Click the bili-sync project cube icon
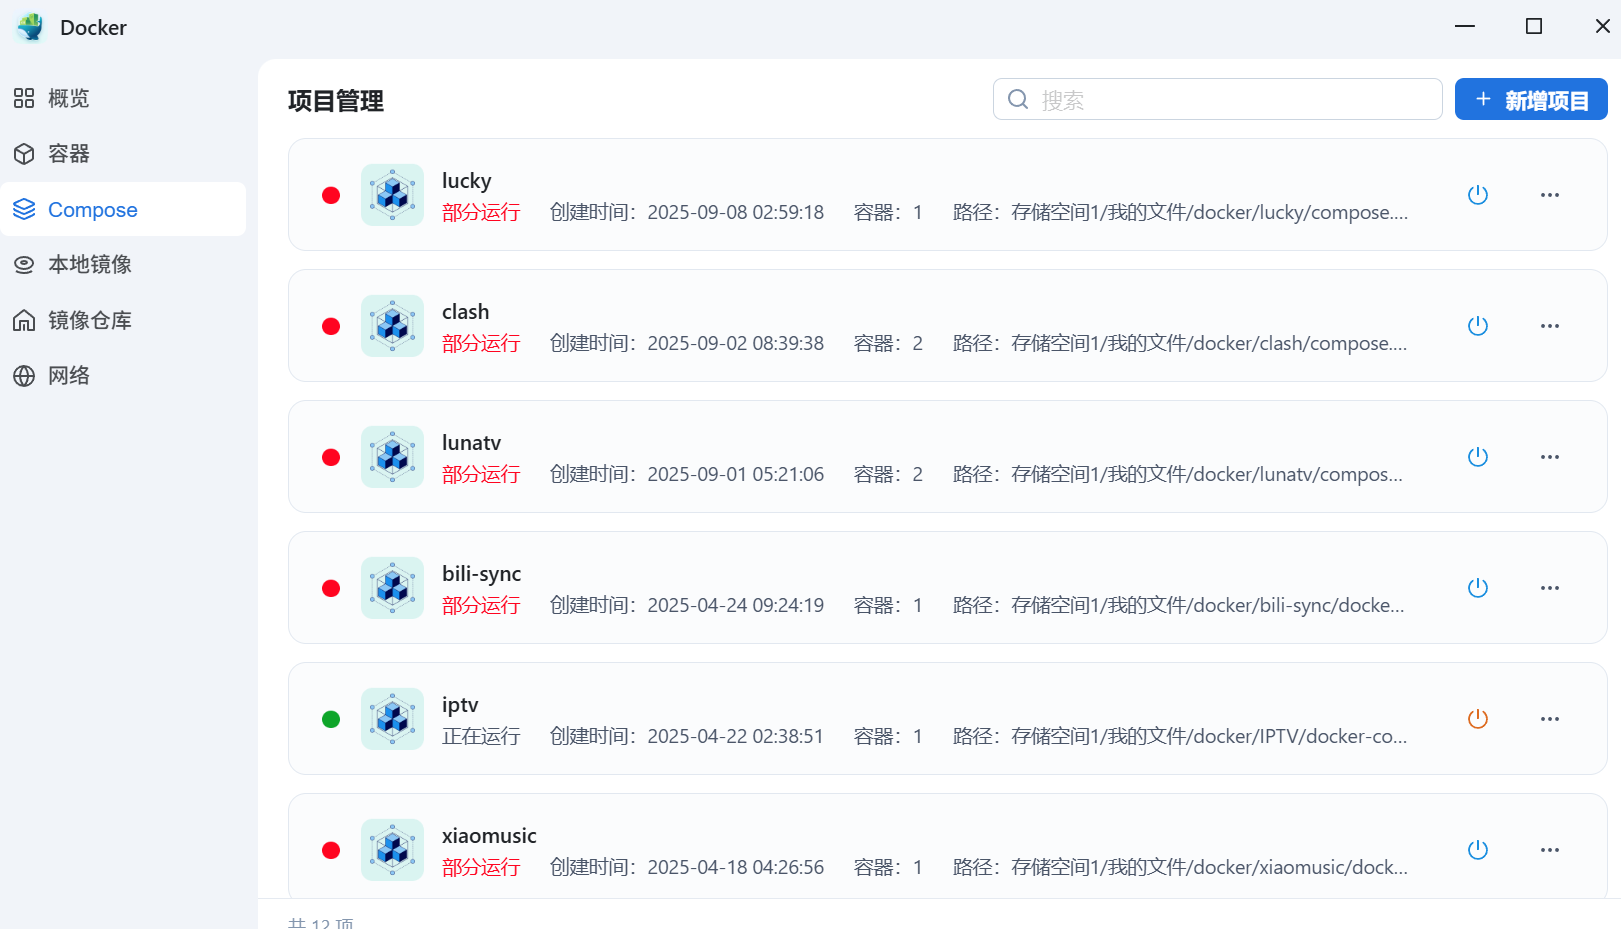 (392, 588)
